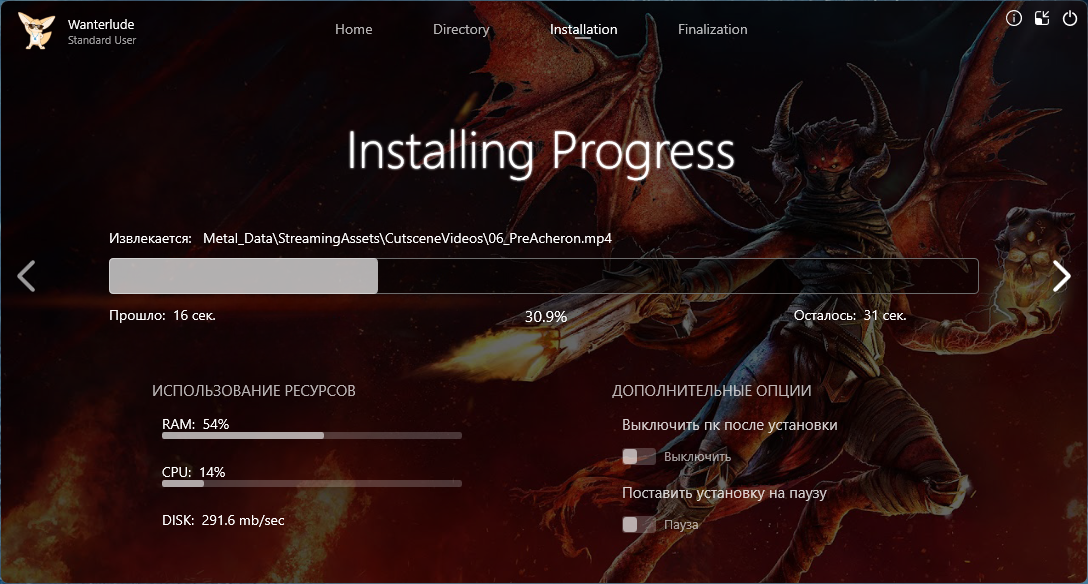1088x584 pixels.
Task: Click the 30.9% progress percentage
Action: click(545, 316)
